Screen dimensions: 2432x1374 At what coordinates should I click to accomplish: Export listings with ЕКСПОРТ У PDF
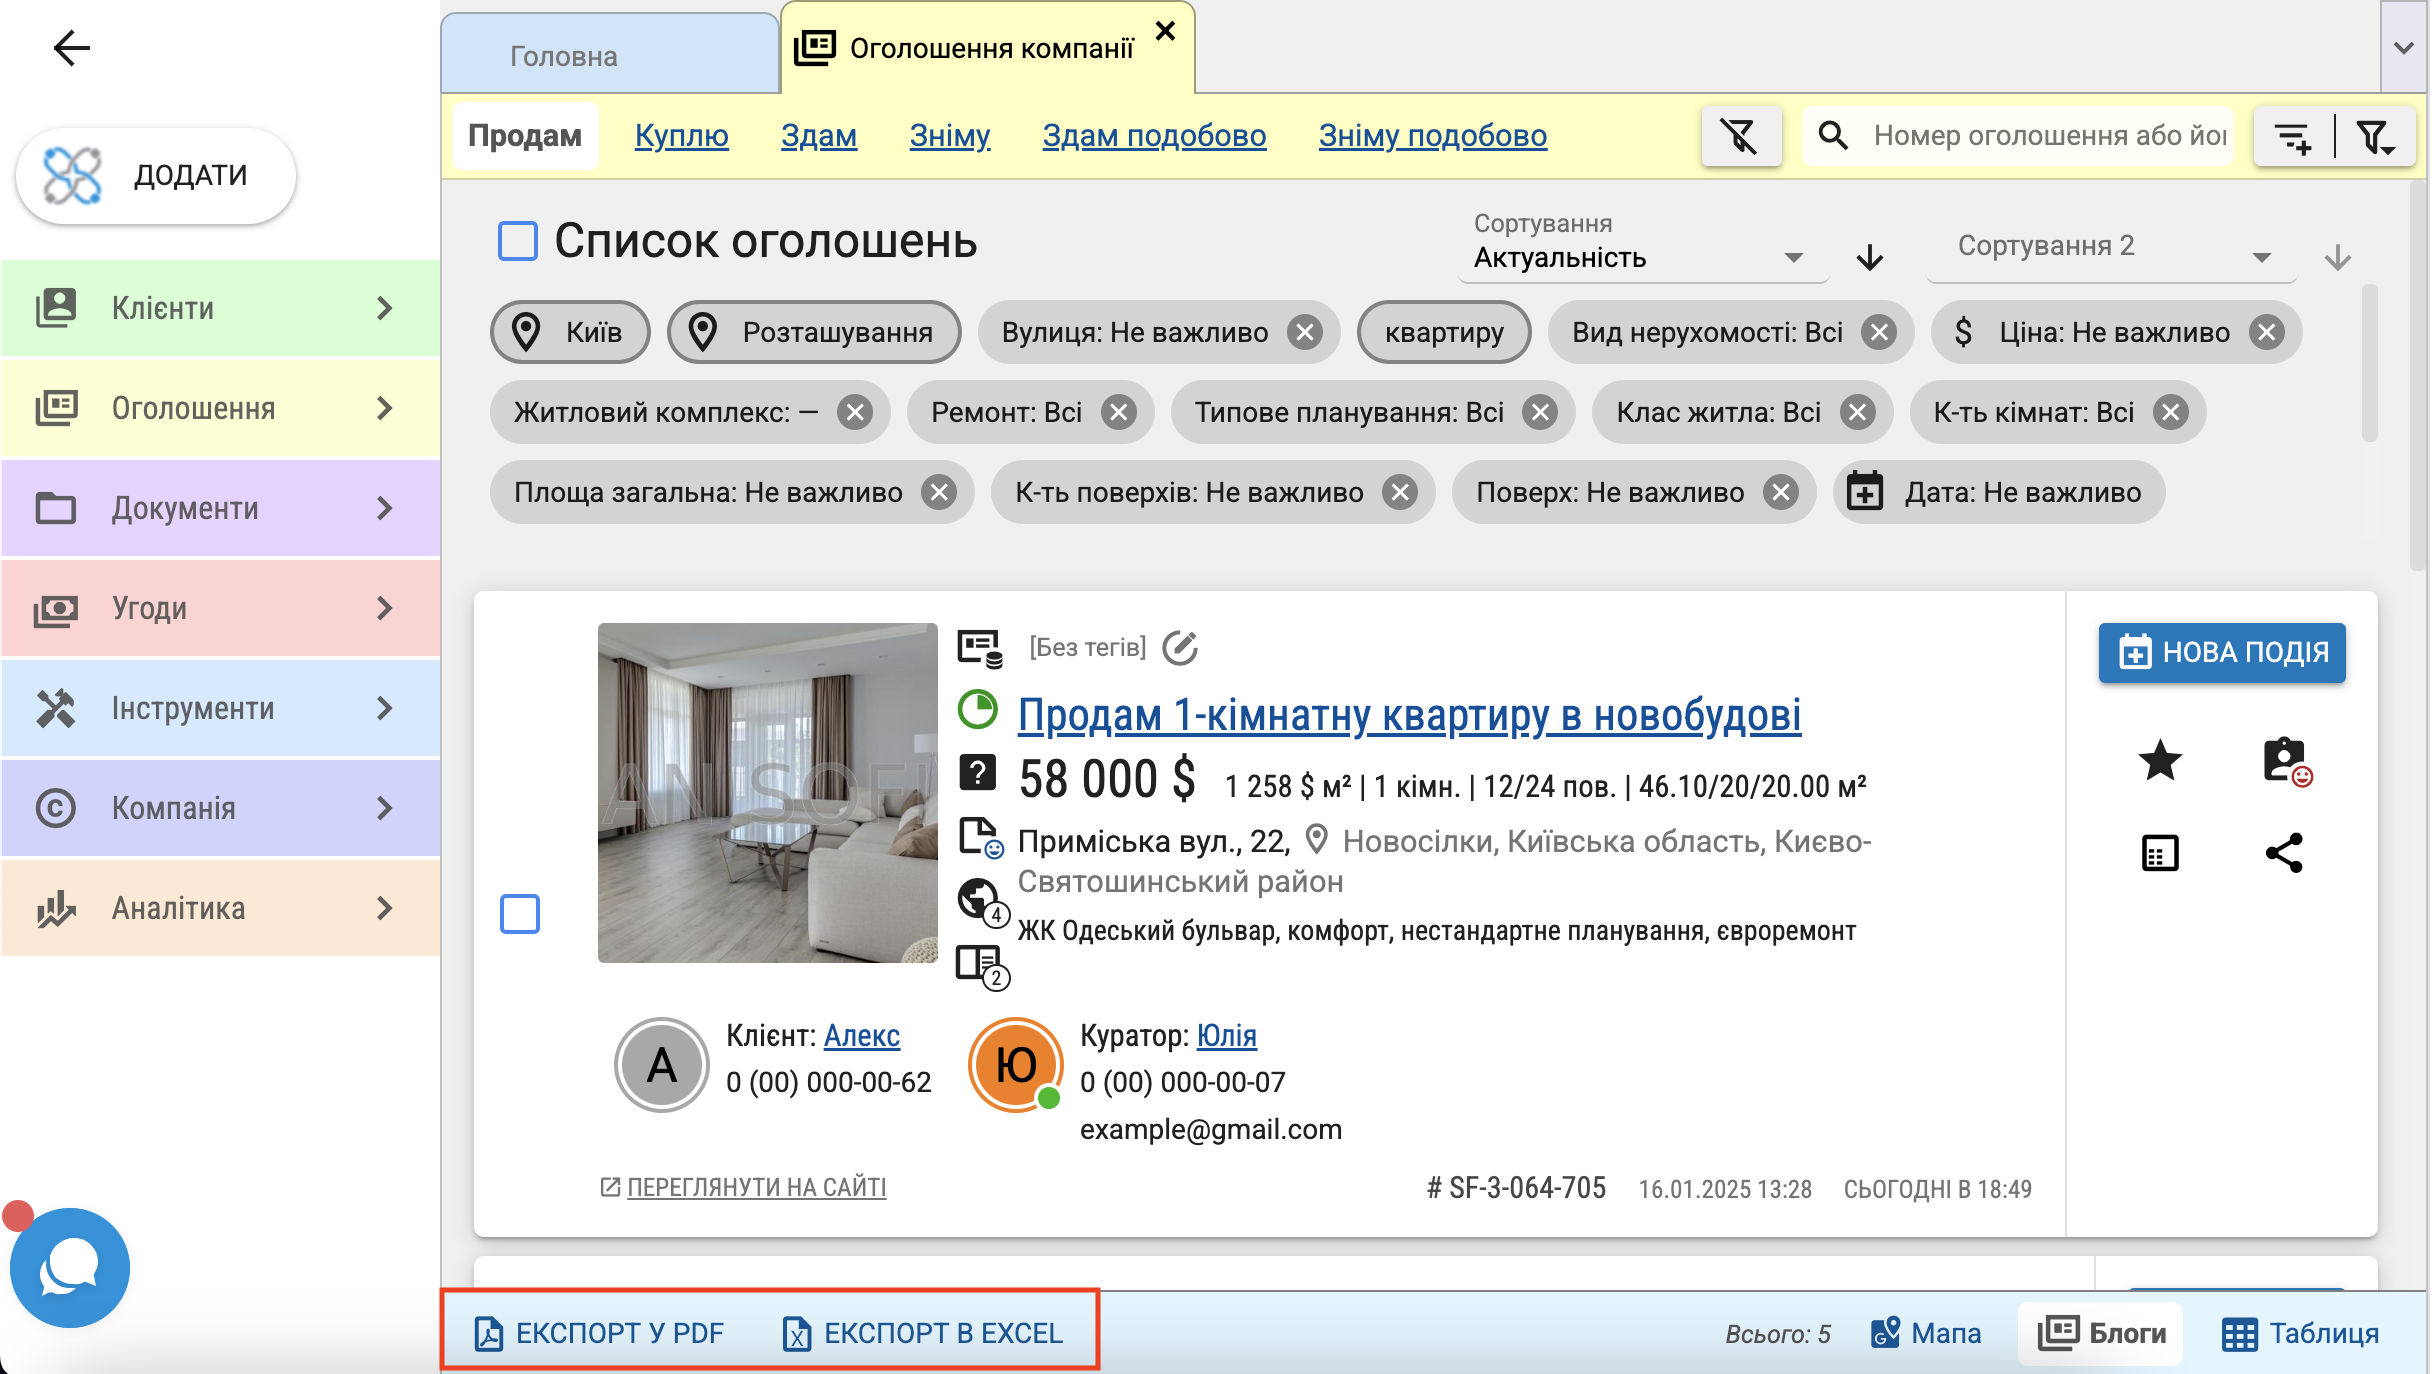coord(598,1333)
